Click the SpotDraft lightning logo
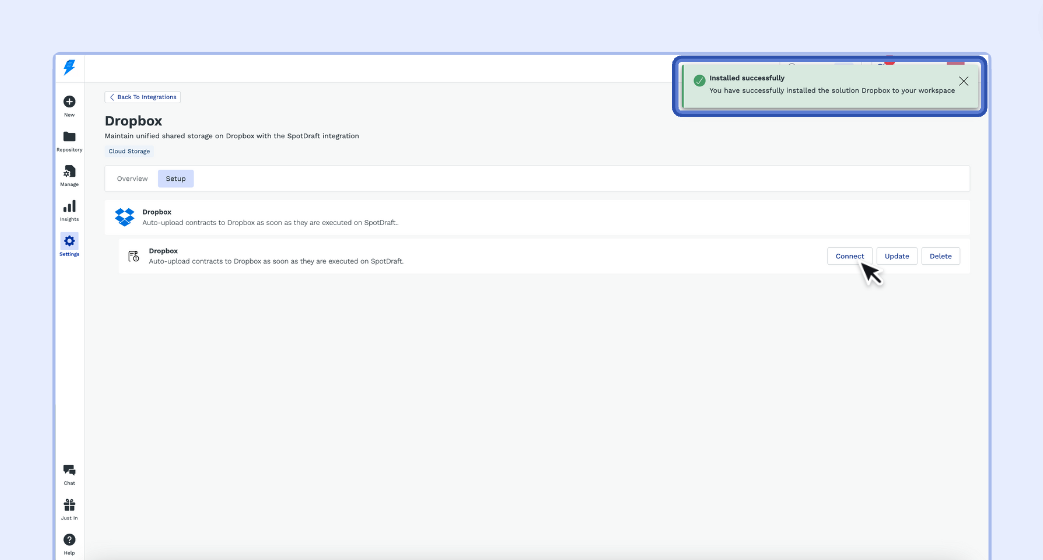 (x=69, y=67)
